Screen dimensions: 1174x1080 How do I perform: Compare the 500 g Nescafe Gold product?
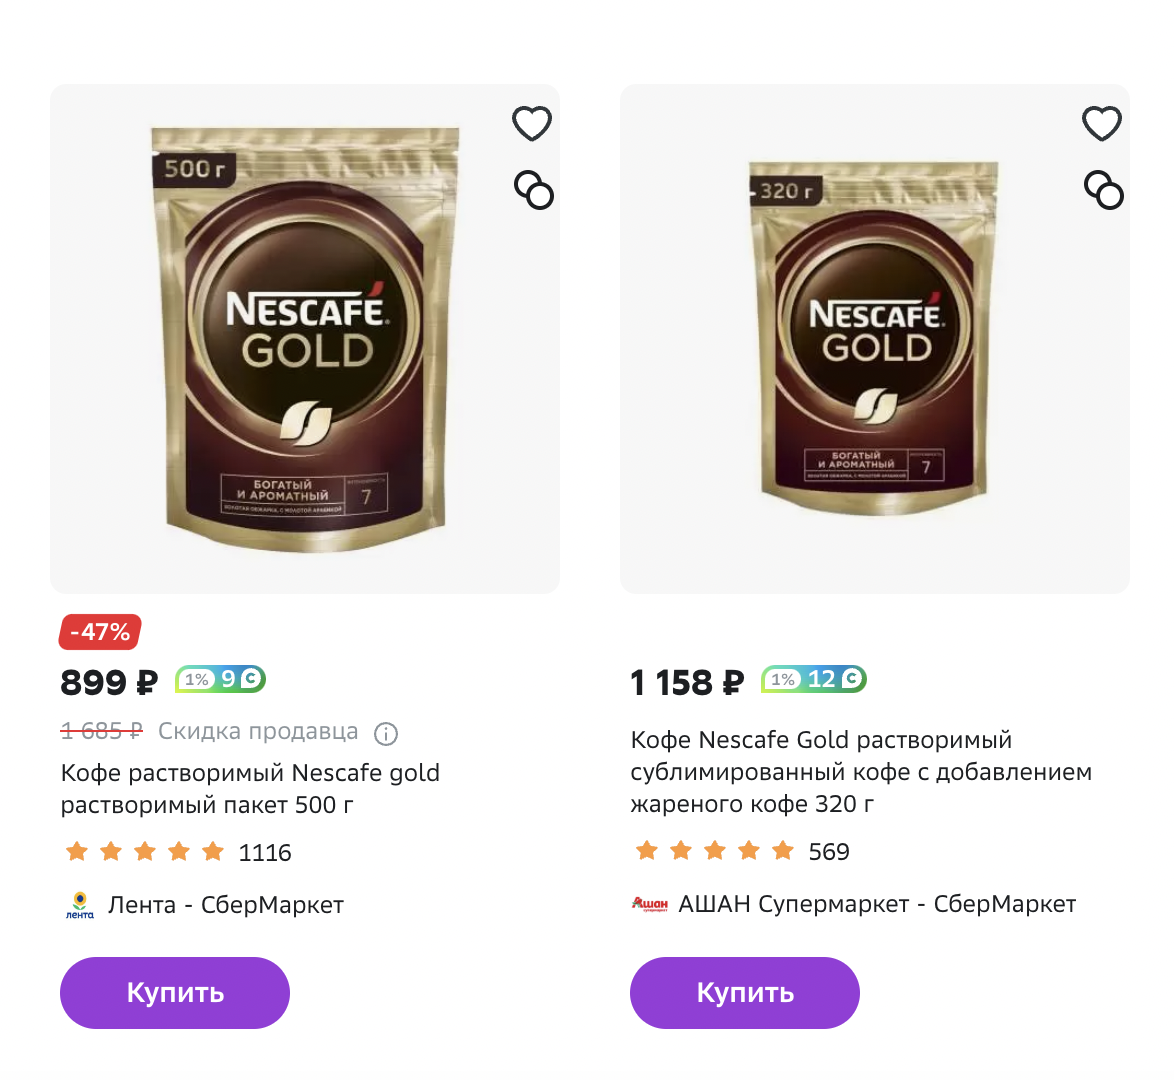tap(534, 190)
